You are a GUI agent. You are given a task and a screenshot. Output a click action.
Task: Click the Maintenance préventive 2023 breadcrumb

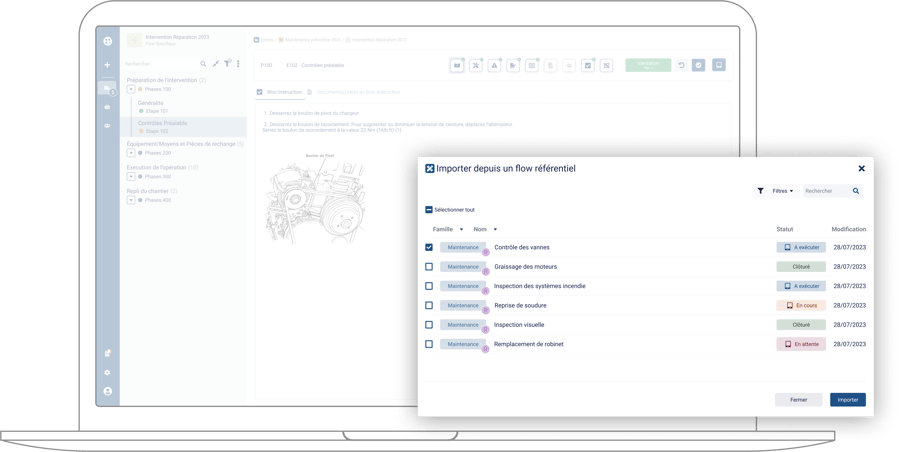click(309, 40)
